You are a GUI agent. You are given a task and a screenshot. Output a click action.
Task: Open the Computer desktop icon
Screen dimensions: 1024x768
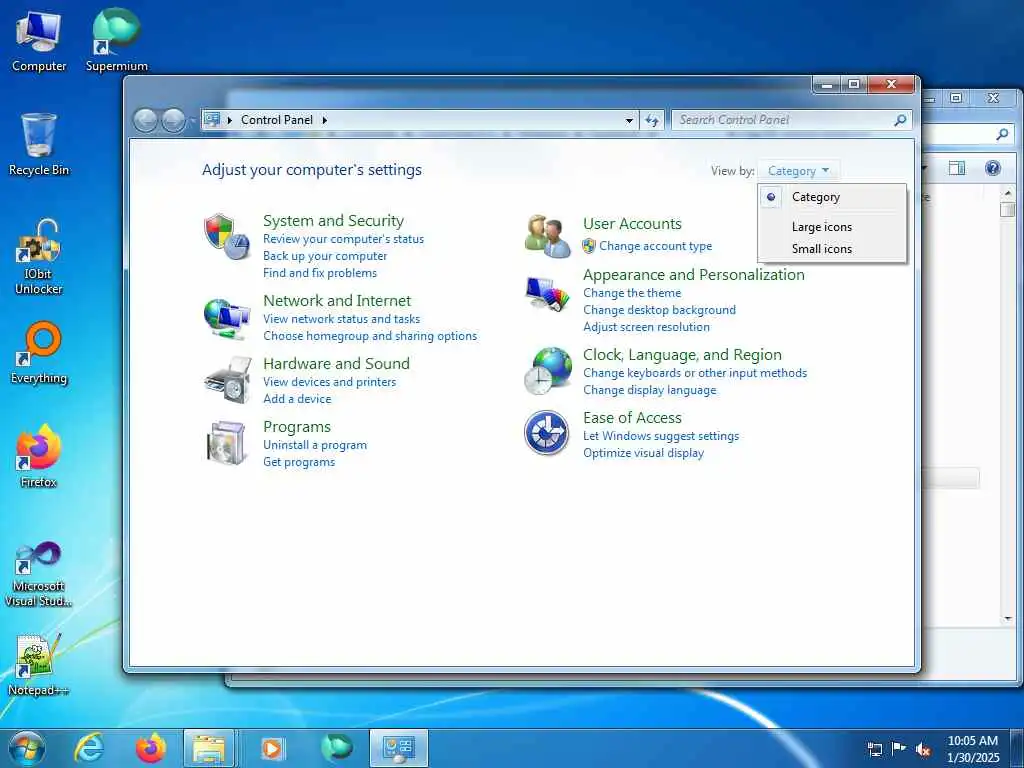point(39,41)
